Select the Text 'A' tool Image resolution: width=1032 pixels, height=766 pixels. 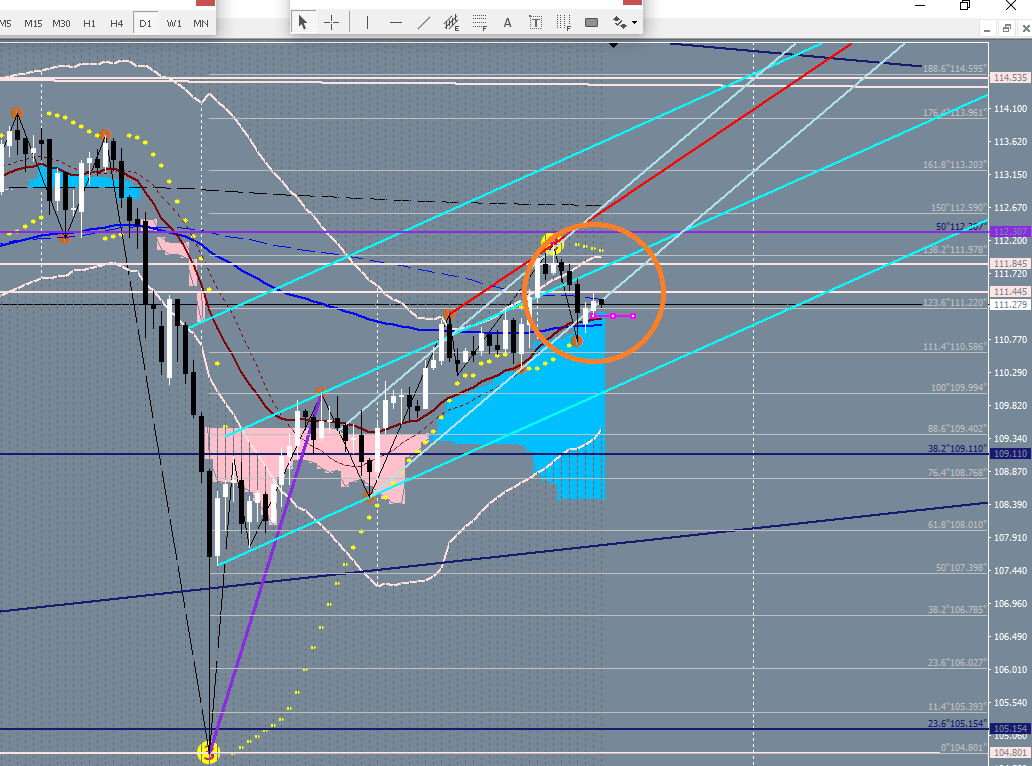point(507,22)
